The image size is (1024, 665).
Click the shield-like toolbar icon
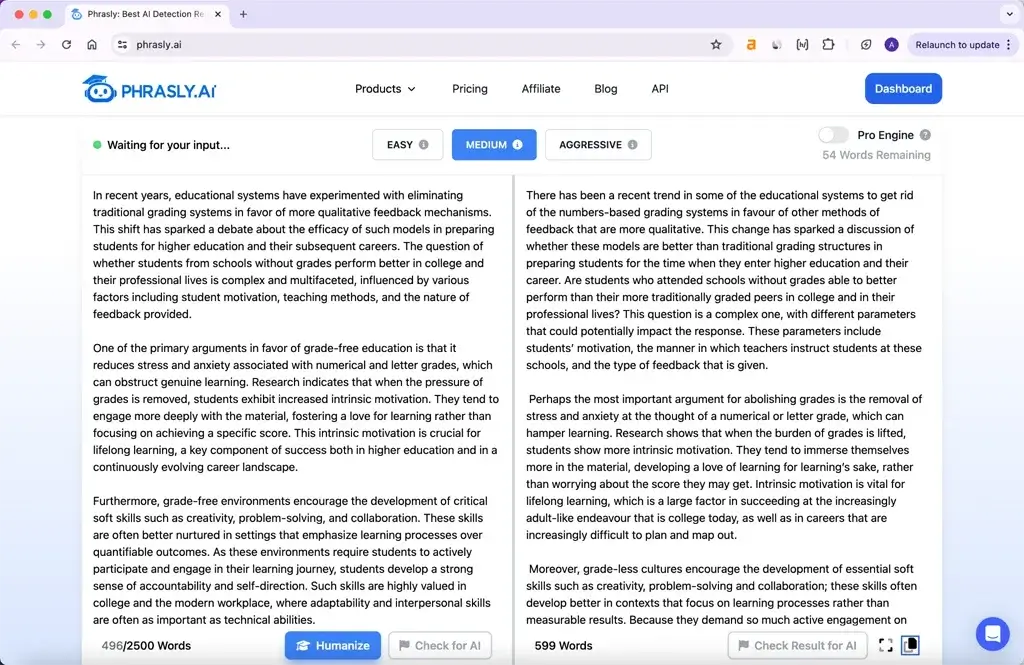tap(866, 44)
